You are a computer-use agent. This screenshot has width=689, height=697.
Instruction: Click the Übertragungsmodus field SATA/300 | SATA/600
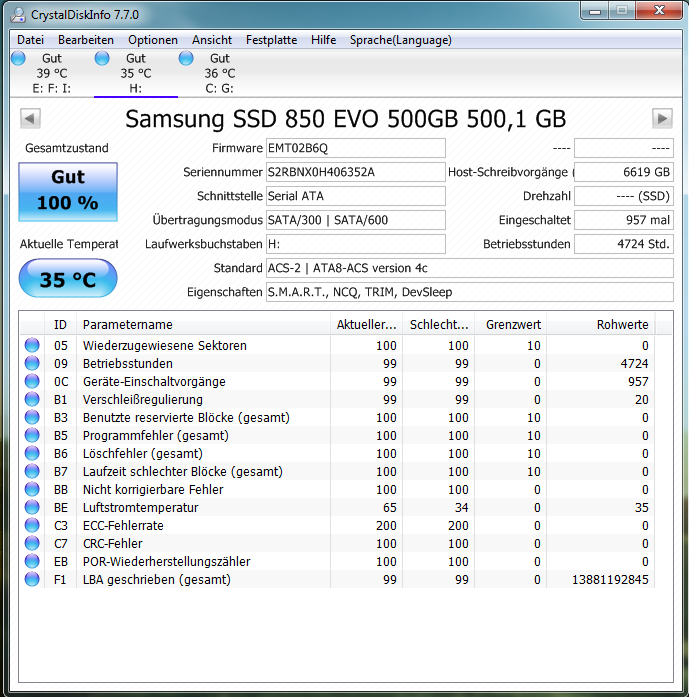[356, 220]
